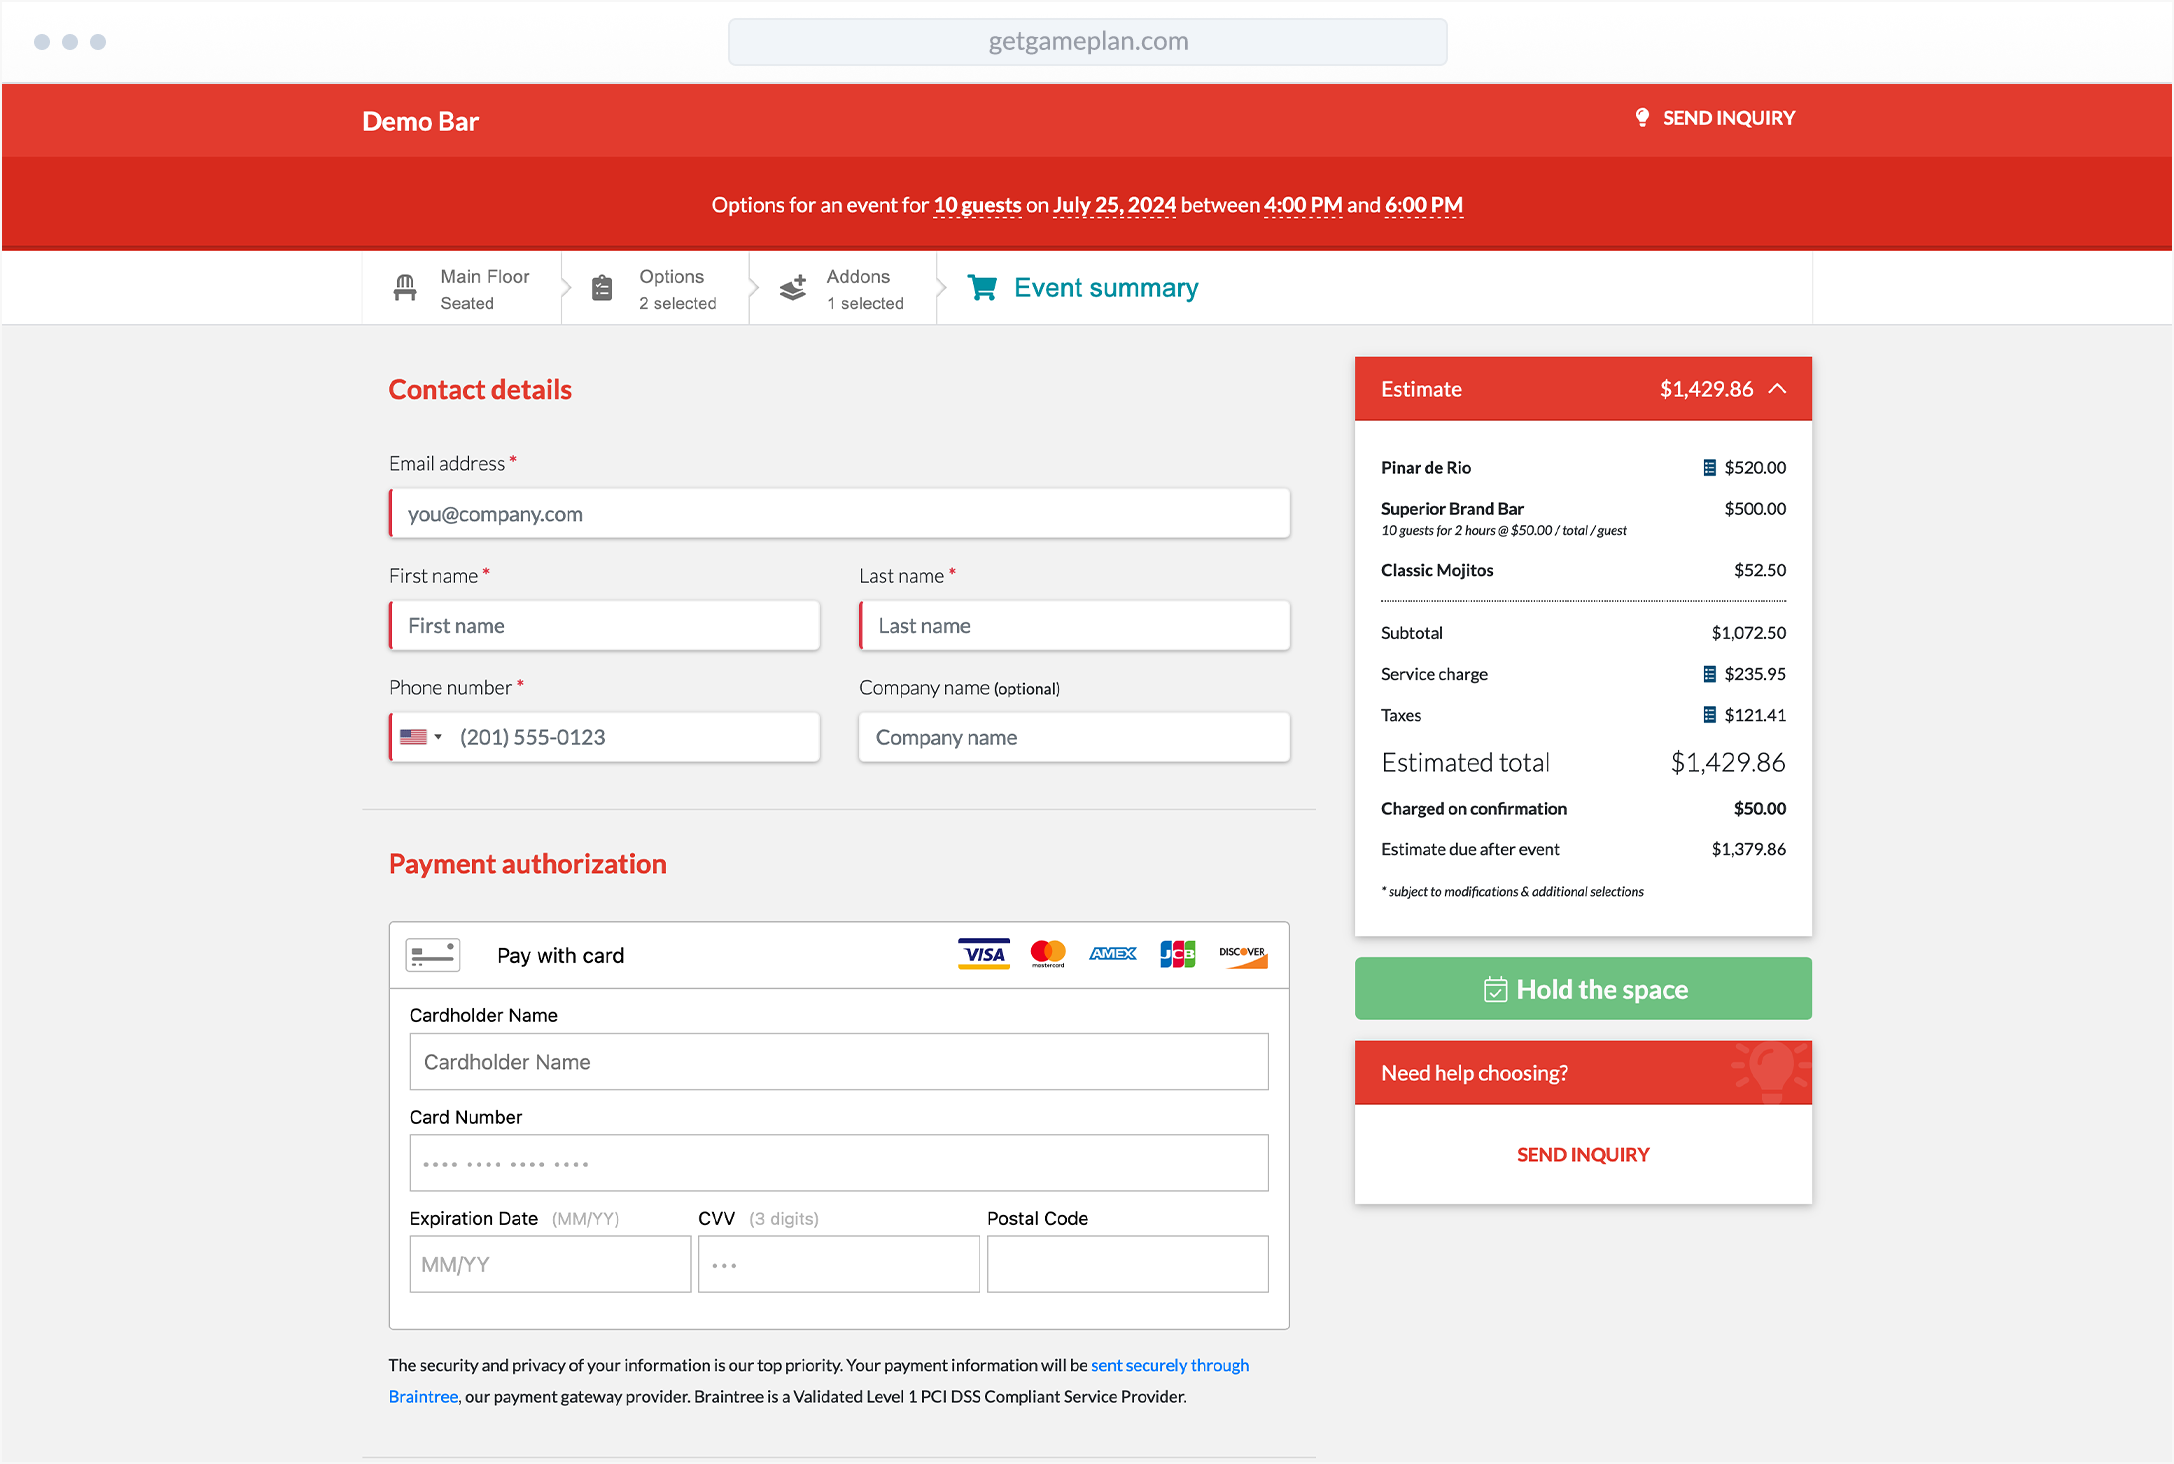Click the red Send Inquiry sidebar link

coord(1582,1155)
